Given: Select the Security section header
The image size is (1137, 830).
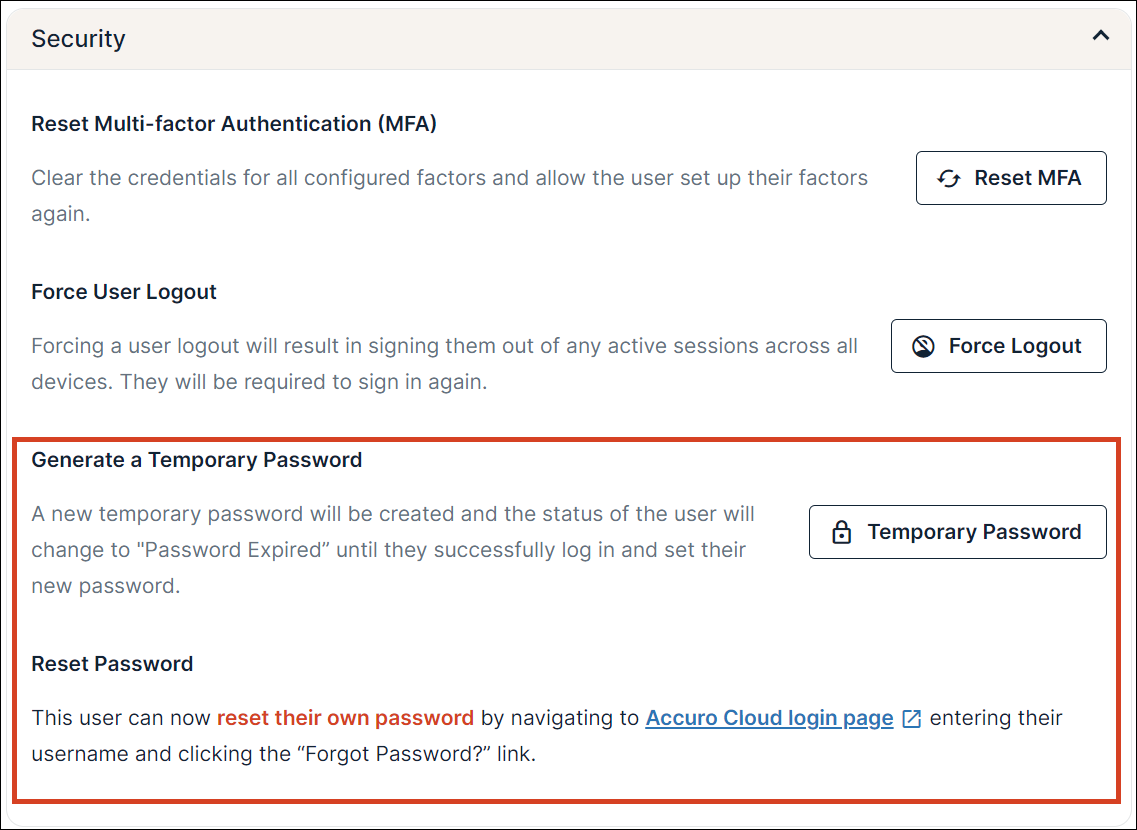Looking at the screenshot, I should coord(79,38).
